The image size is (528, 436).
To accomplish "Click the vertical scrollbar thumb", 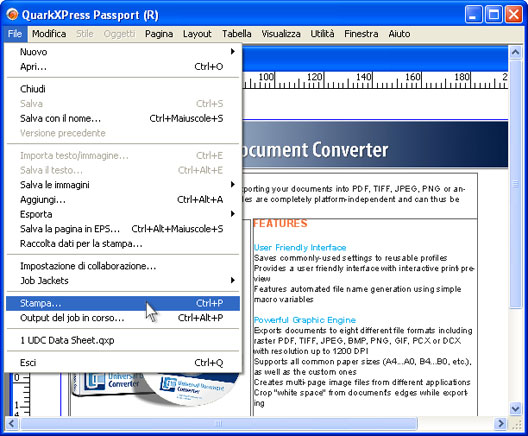I will pos(515,183).
